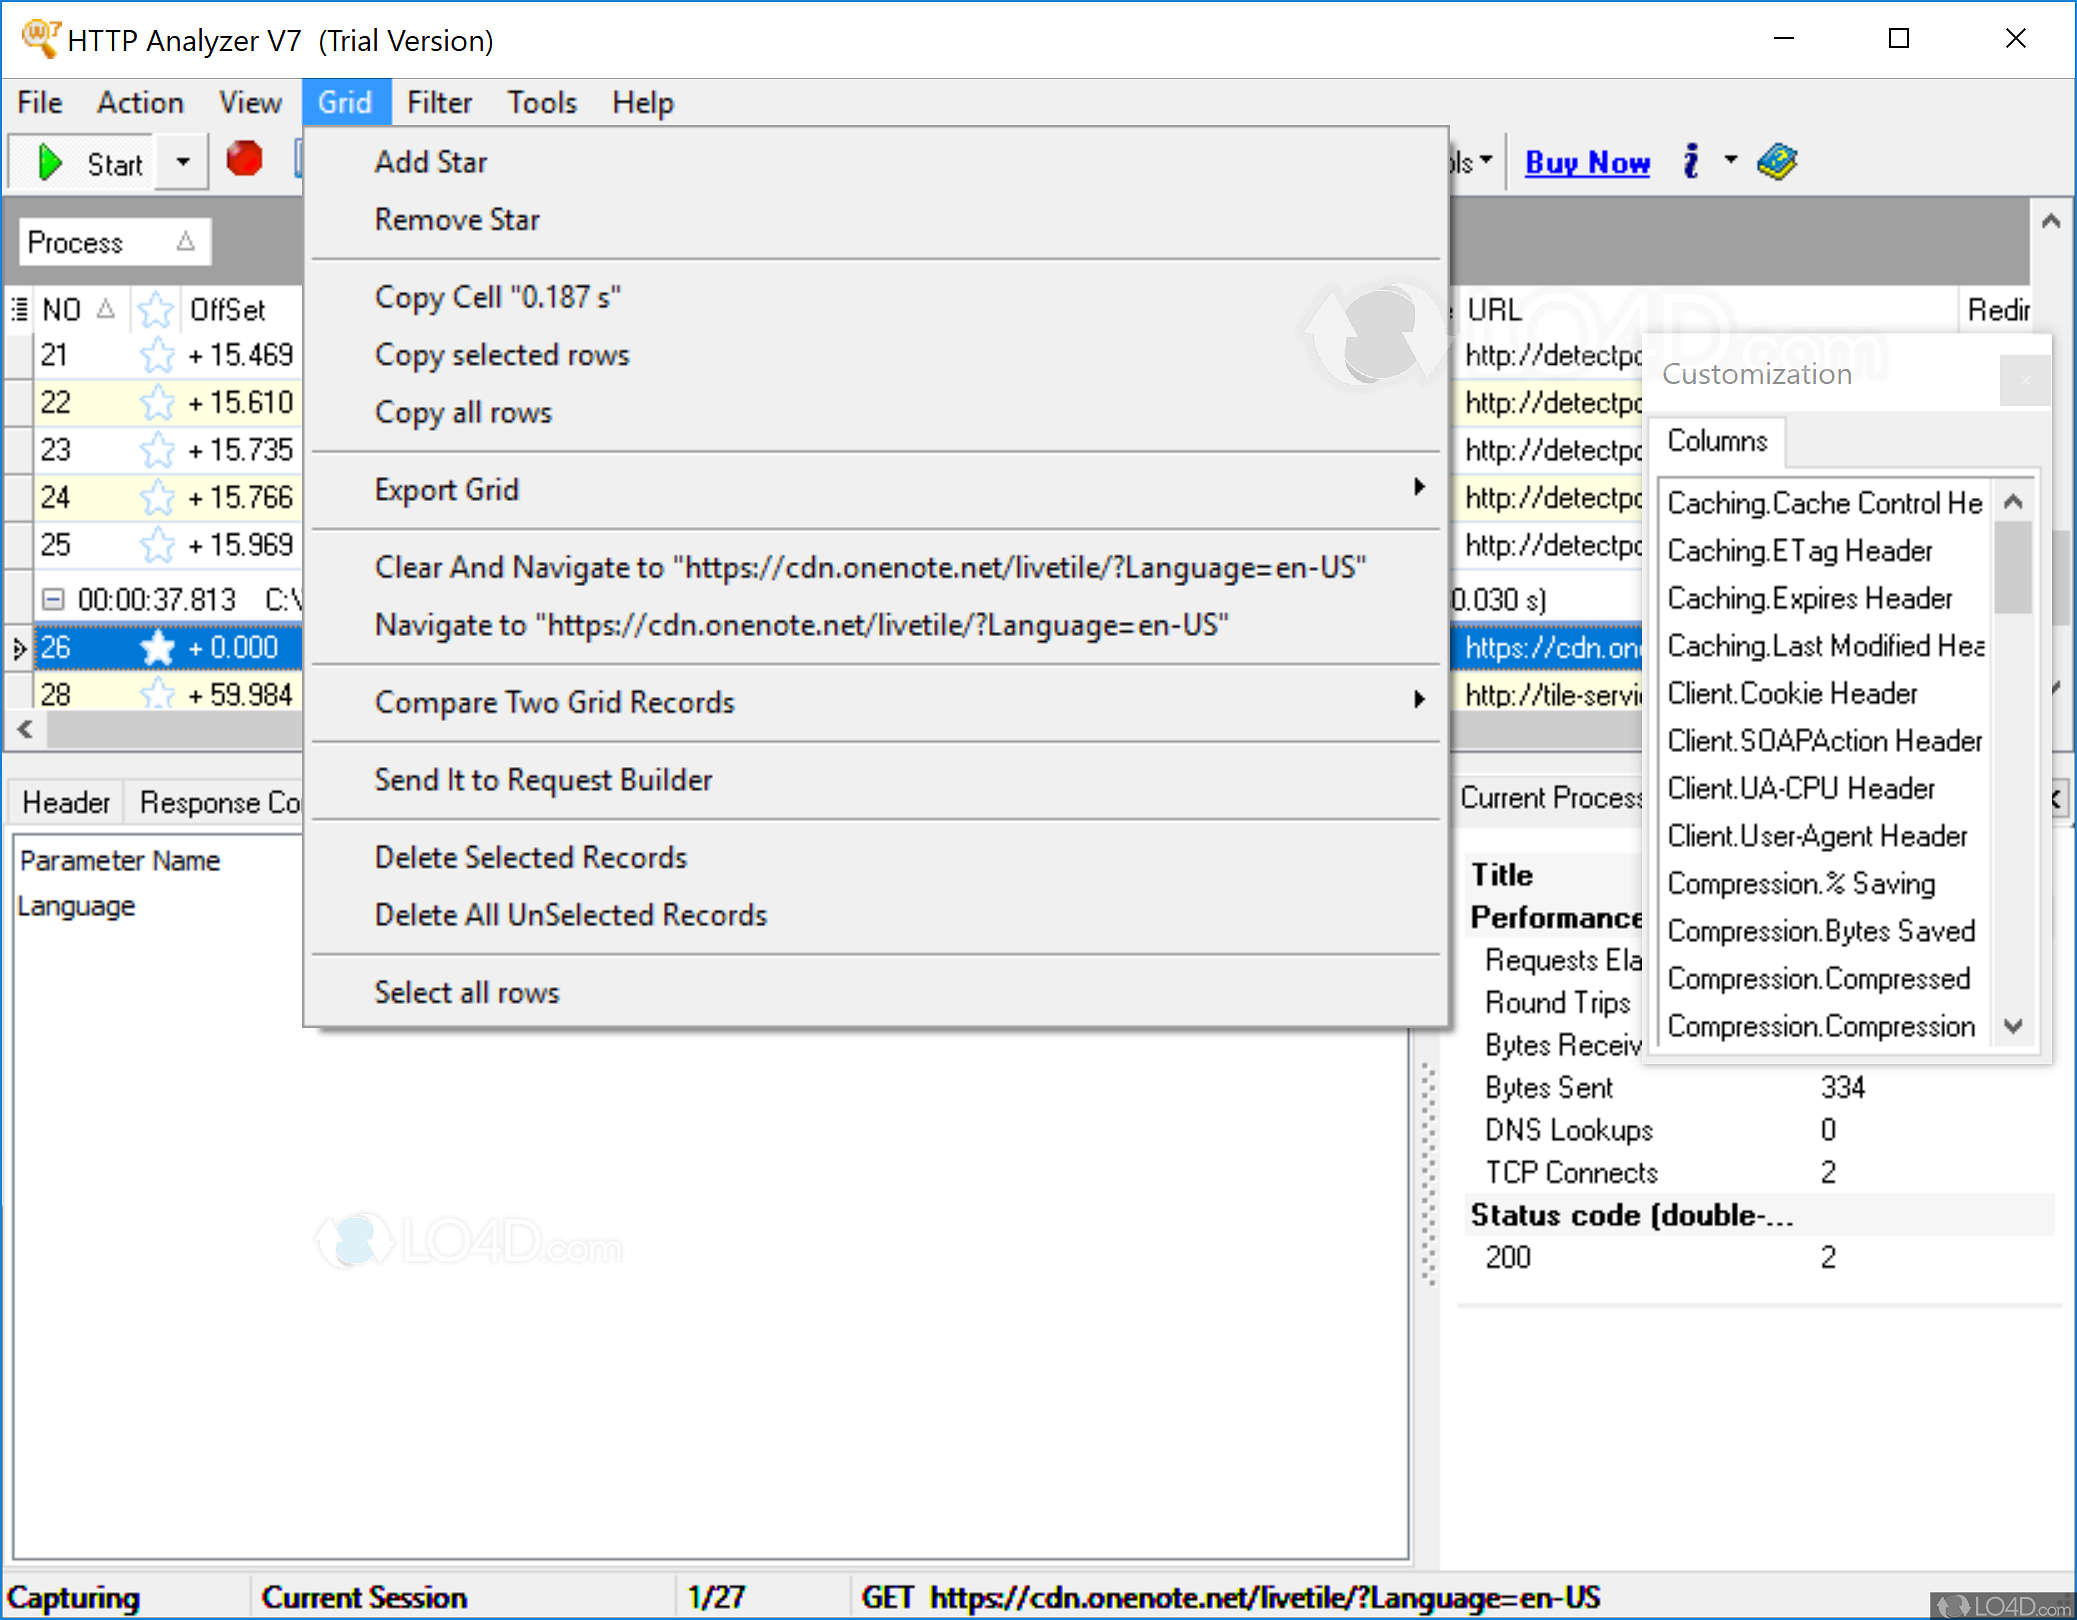Stop capturing via the red stop icon
Image resolution: width=2077 pixels, height=1620 pixels.
(x=244, y=159)
